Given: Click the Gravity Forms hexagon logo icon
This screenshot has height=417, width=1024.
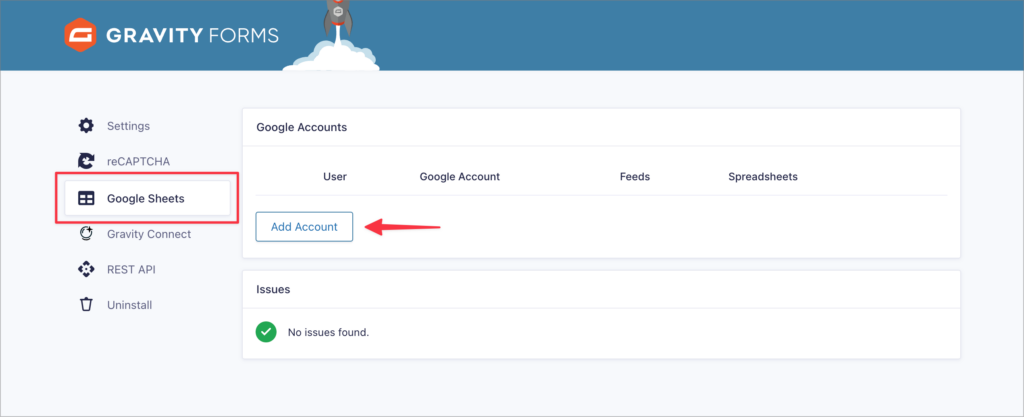Looking at the screenshot, I should pos(81,35).
